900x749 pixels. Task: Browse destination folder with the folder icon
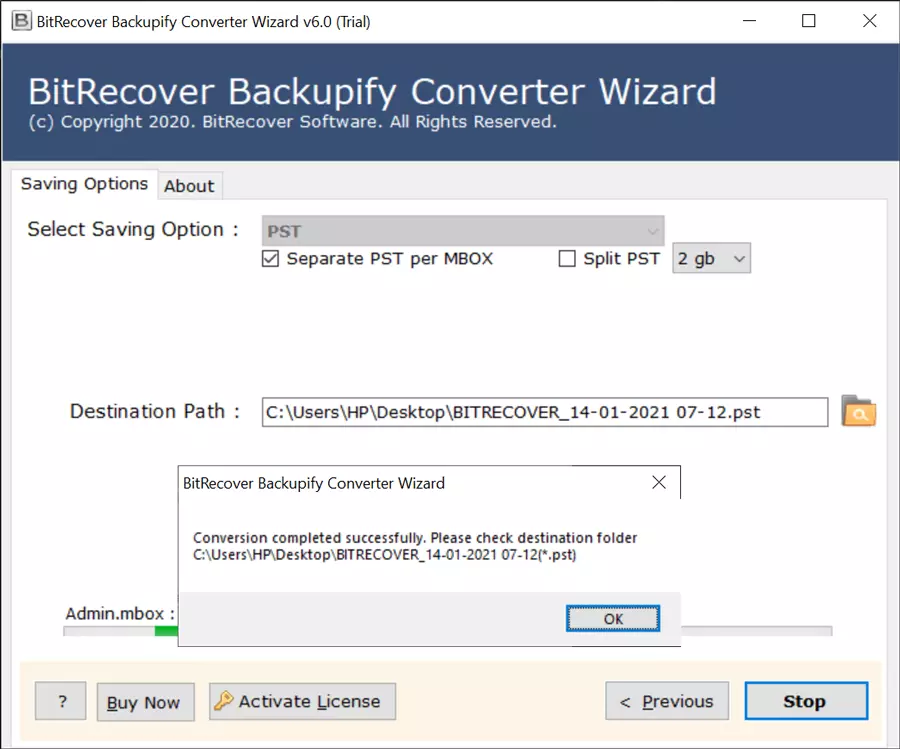coord(858,411)
